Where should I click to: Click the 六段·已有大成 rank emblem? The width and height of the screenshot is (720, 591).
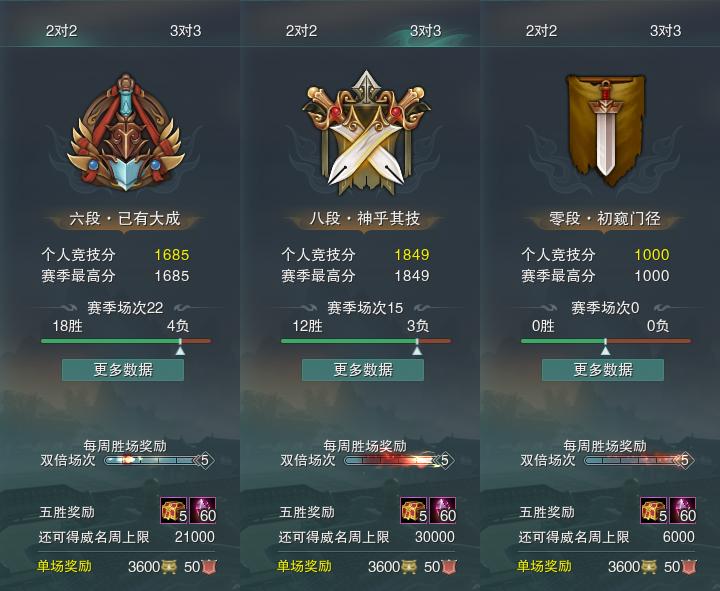(126, 132)
